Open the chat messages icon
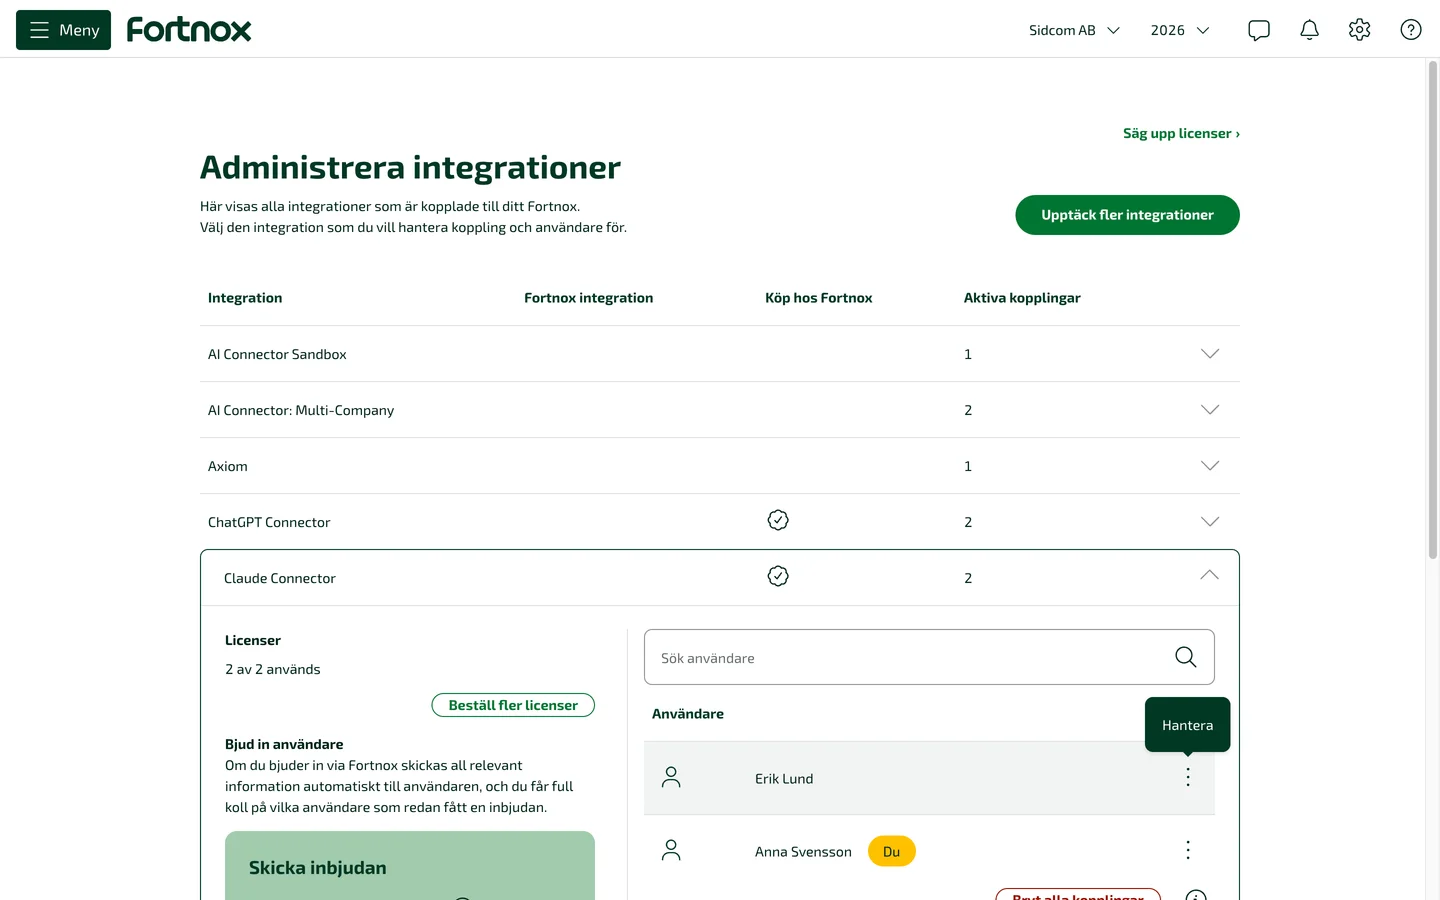This screenshot has height=900, width=1440. tap(1259, 30)
